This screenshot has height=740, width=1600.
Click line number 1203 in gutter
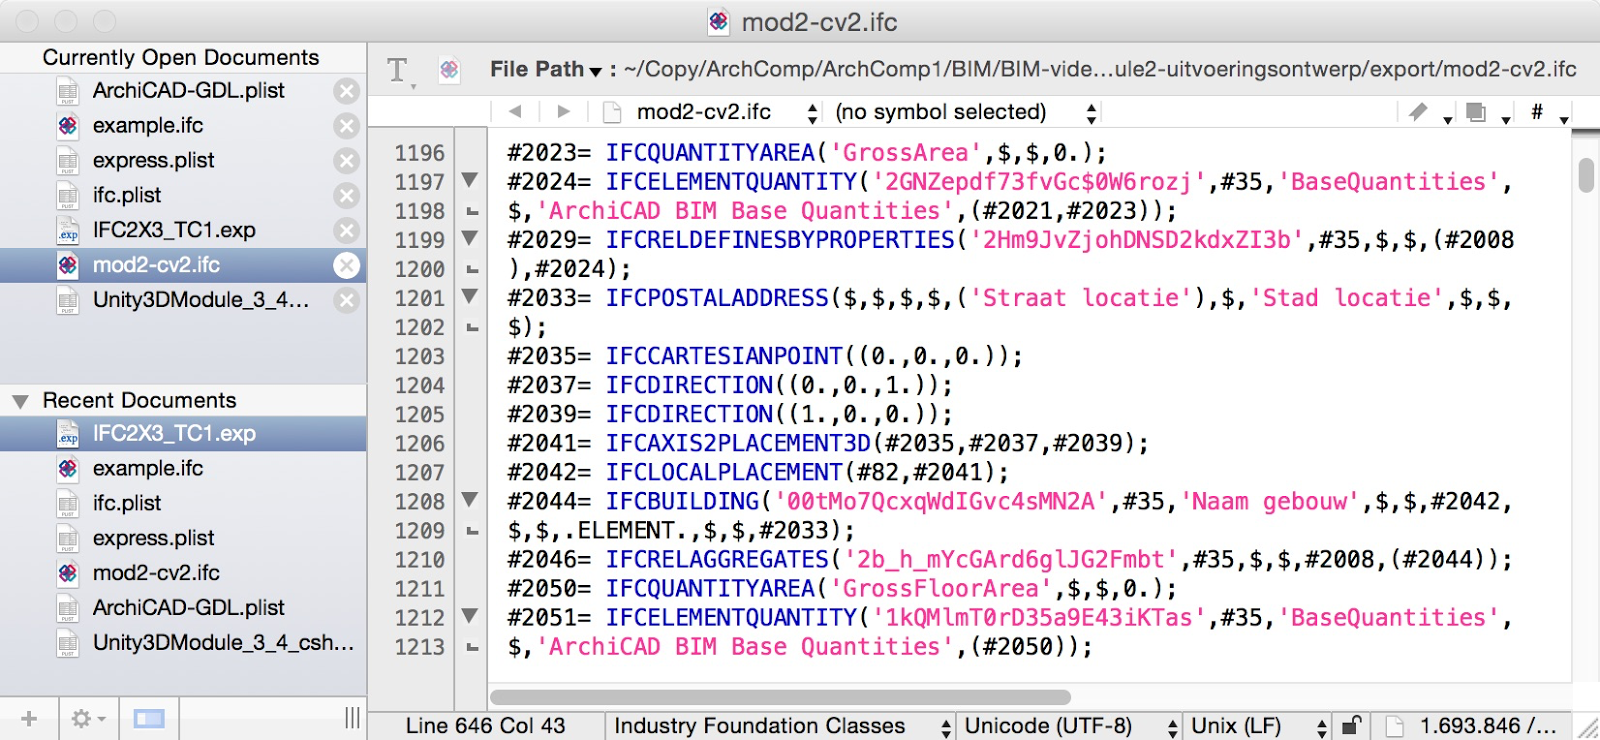coord(419,357)
